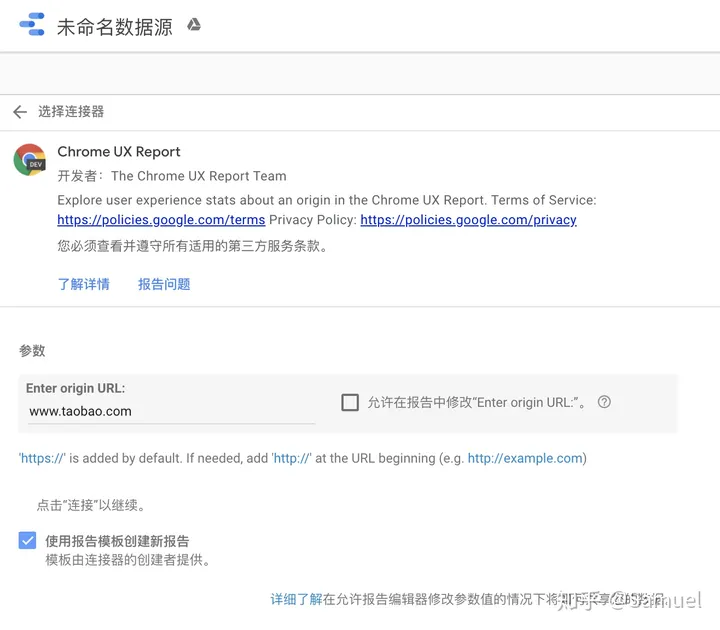Open the help question mark icon
720x630 pixels.
pos(604,402)
